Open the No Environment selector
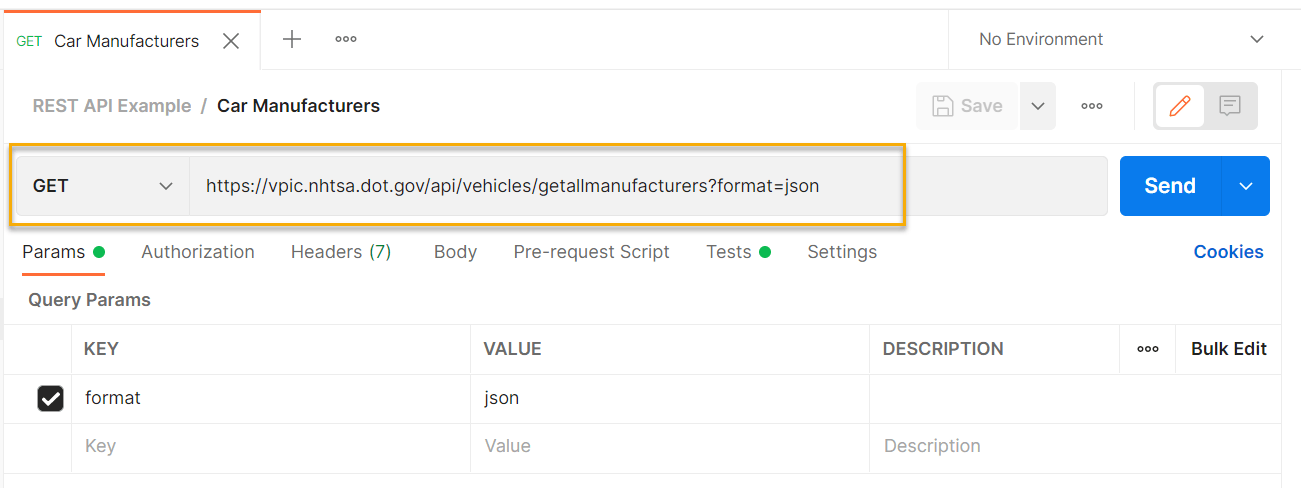The width and height of the screenshot is (1301, 488). [x=1120, y=40]
